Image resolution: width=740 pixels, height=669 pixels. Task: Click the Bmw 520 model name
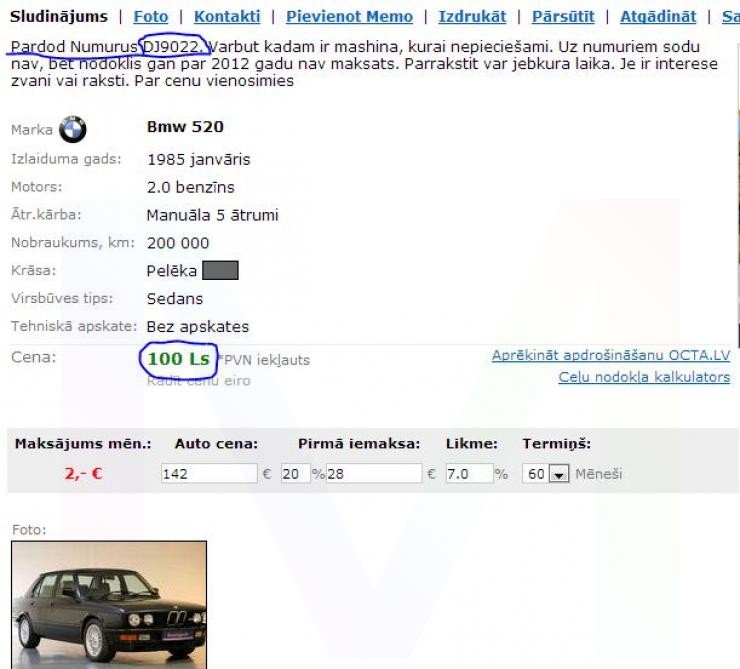click(185, 127)
